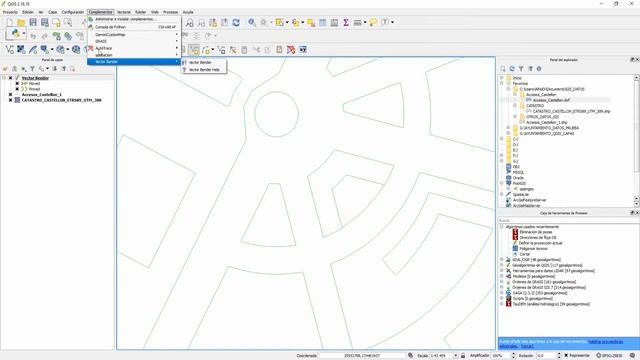Select the add raster layer icon
The image size is (640, 360).
tap(21, 50)
